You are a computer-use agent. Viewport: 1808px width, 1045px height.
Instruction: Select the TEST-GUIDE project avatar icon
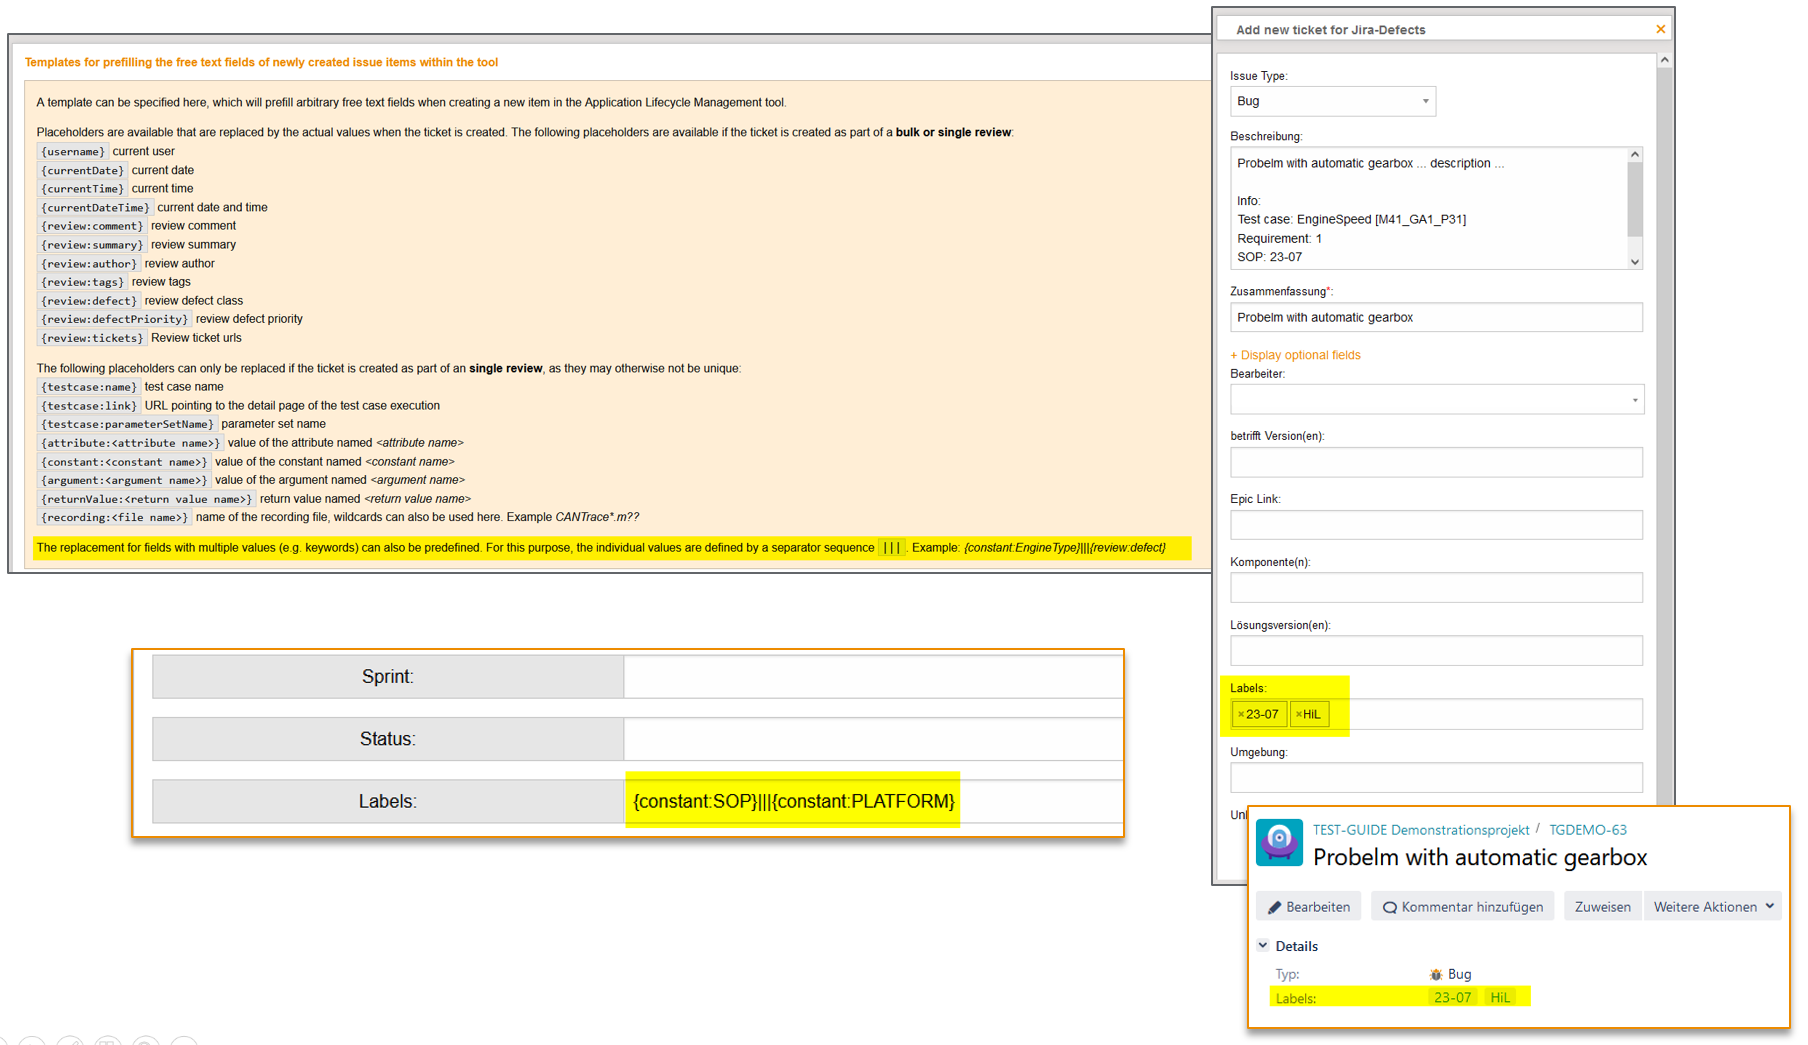[1280, 843]
